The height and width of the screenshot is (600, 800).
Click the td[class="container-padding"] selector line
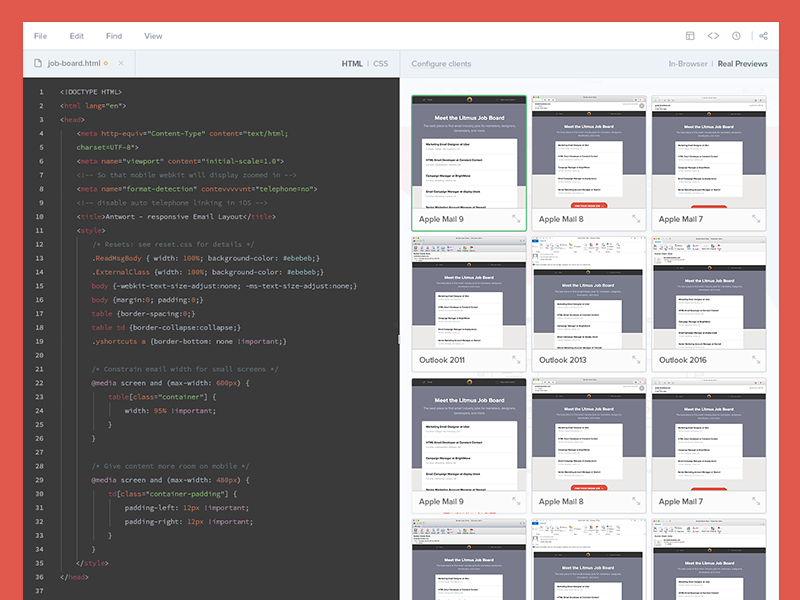(172, 494)
